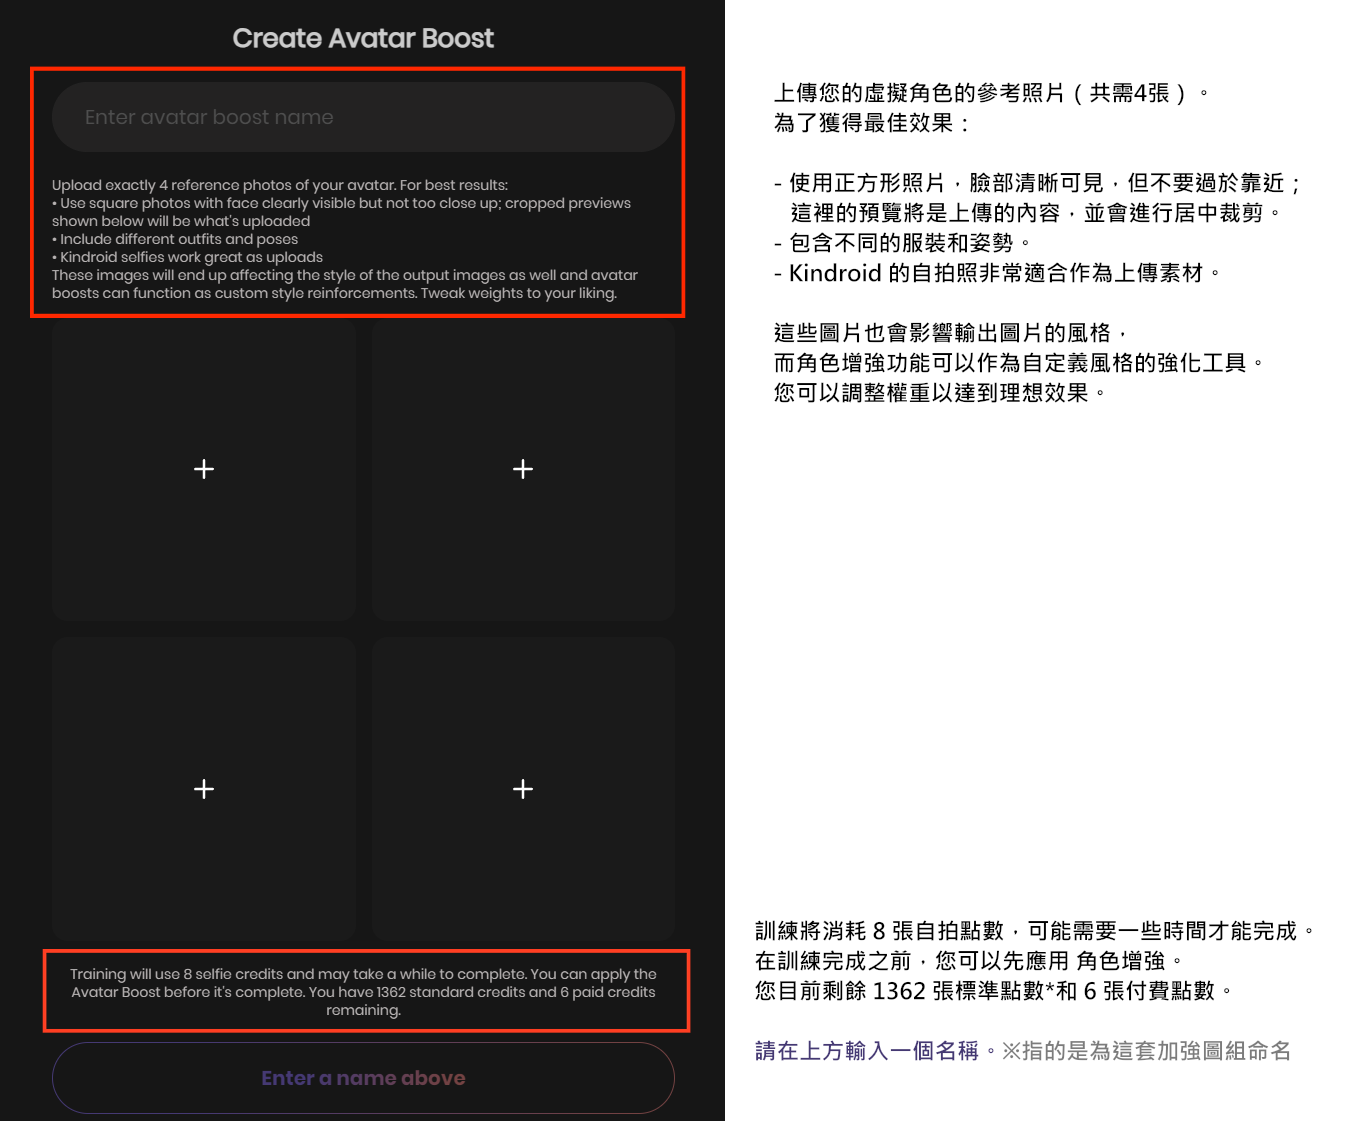Click the Chinese line starting with '請在上方輸入一個名稱'

(x=1023, y=1051)
